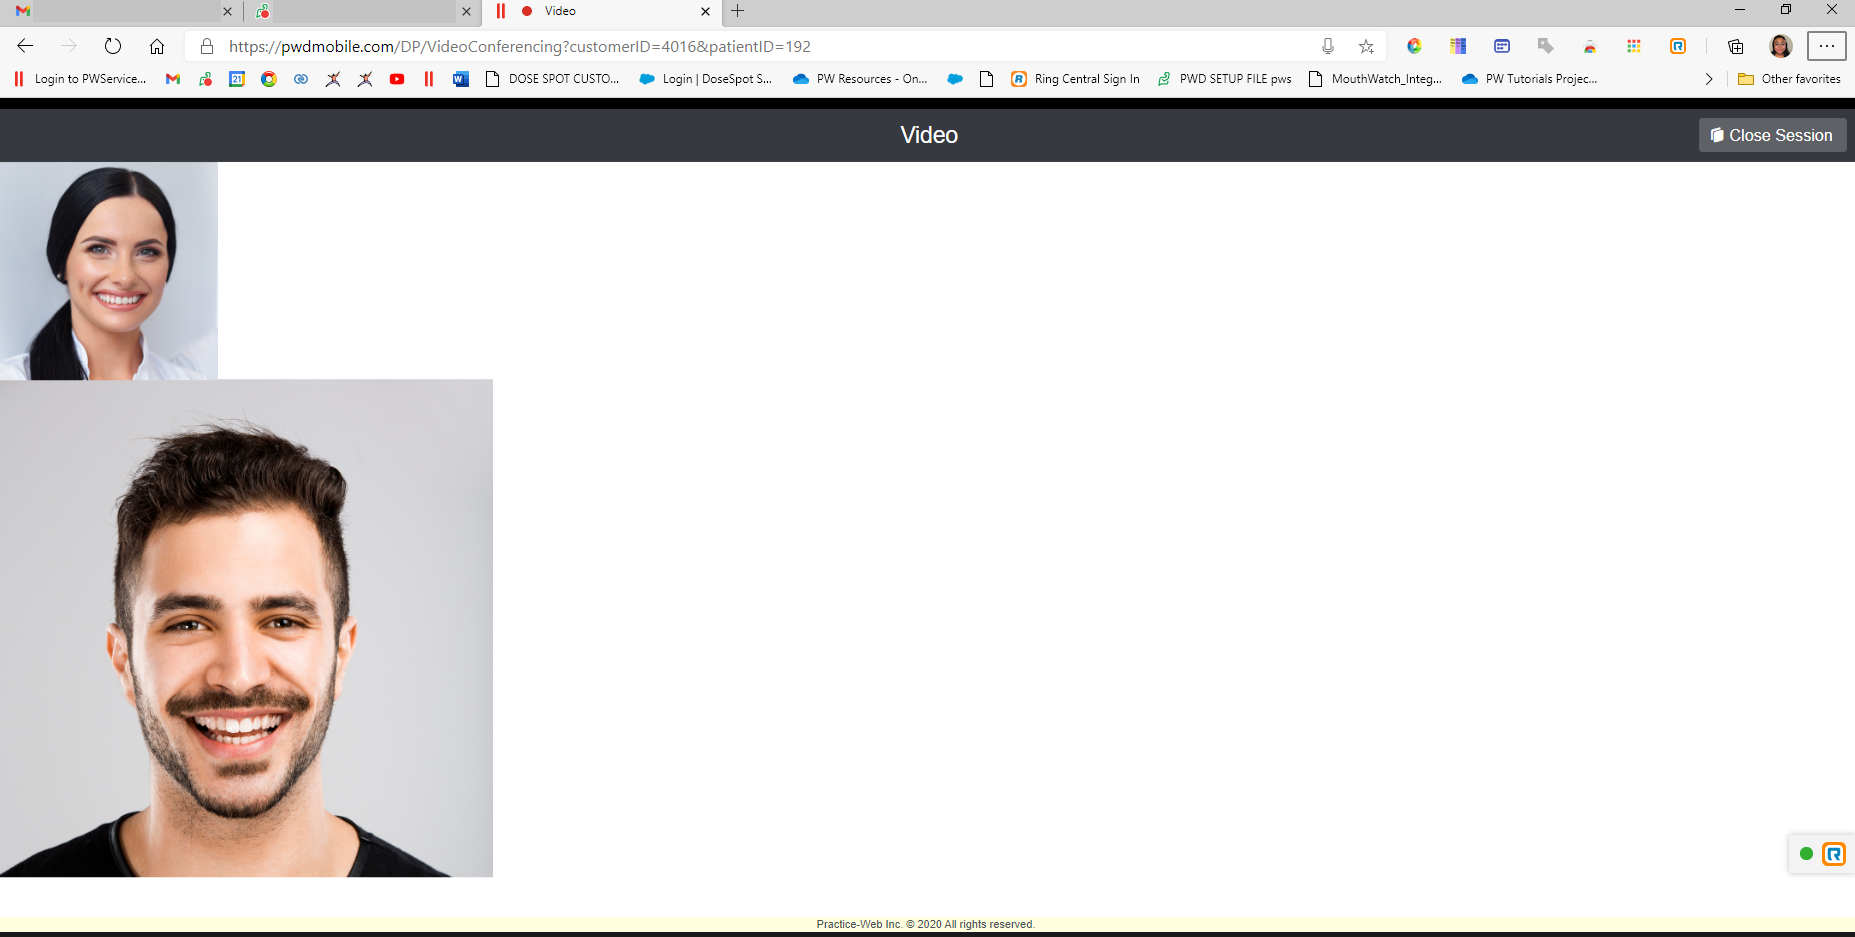Select the Video tab
Screen dimensions: 1855x937
600,11
